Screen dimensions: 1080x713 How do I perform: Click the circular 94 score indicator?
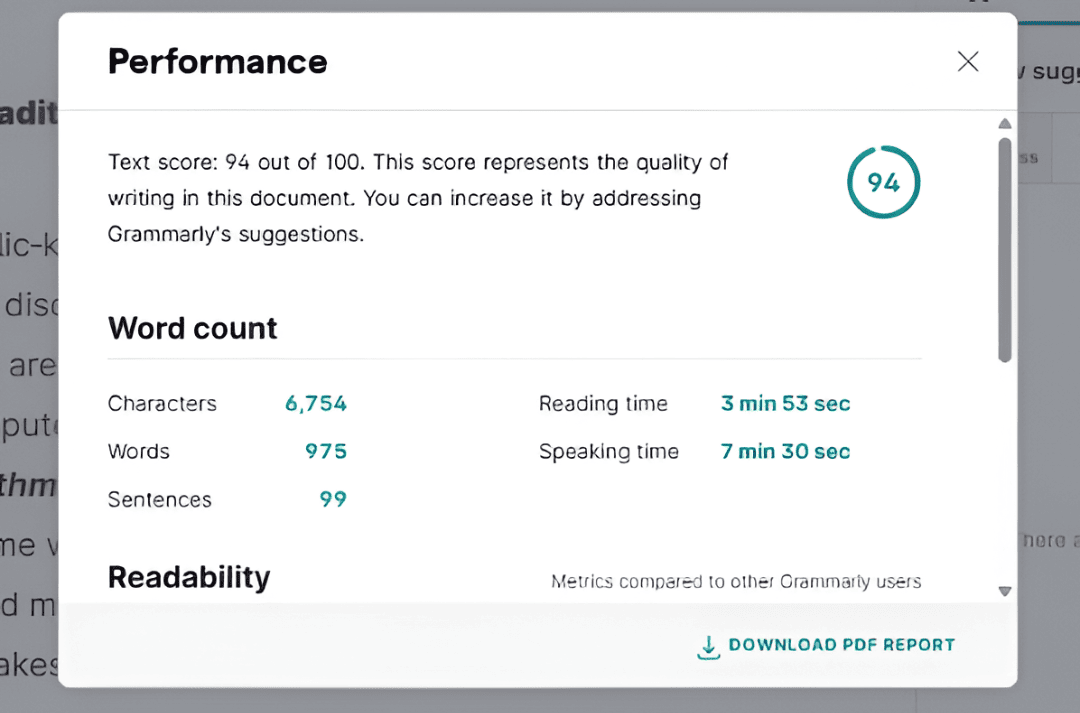tap(883, 183)
